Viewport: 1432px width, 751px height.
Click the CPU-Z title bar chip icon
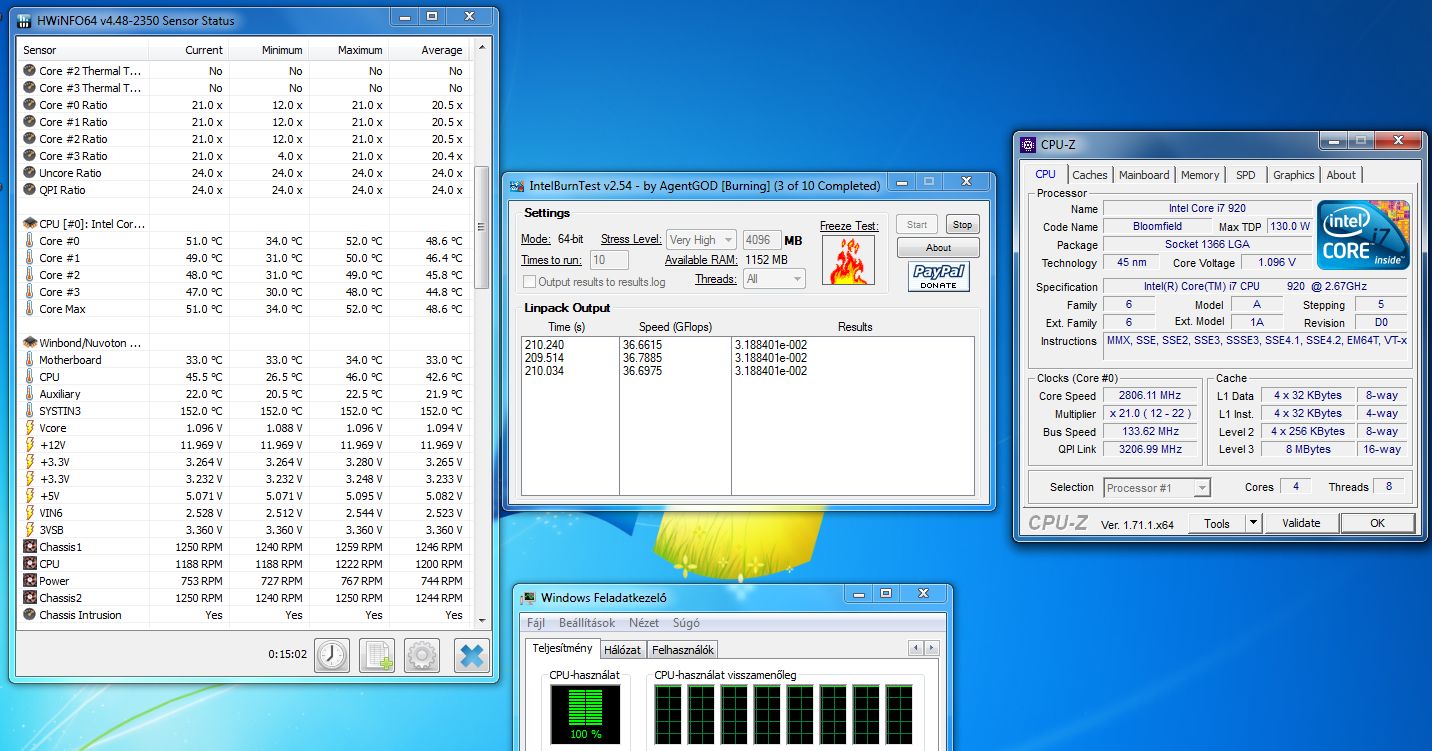(1028, 145)
